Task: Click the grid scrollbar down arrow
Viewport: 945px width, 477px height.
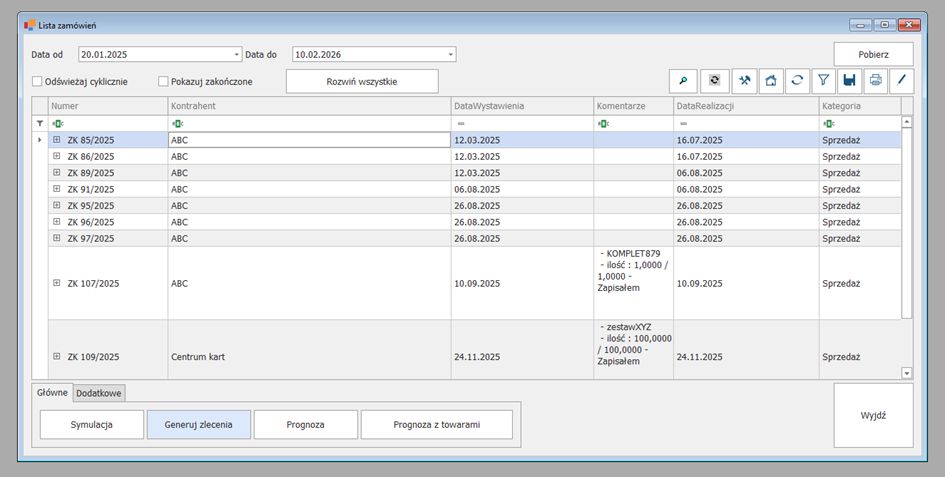Action: coord(907,373)
